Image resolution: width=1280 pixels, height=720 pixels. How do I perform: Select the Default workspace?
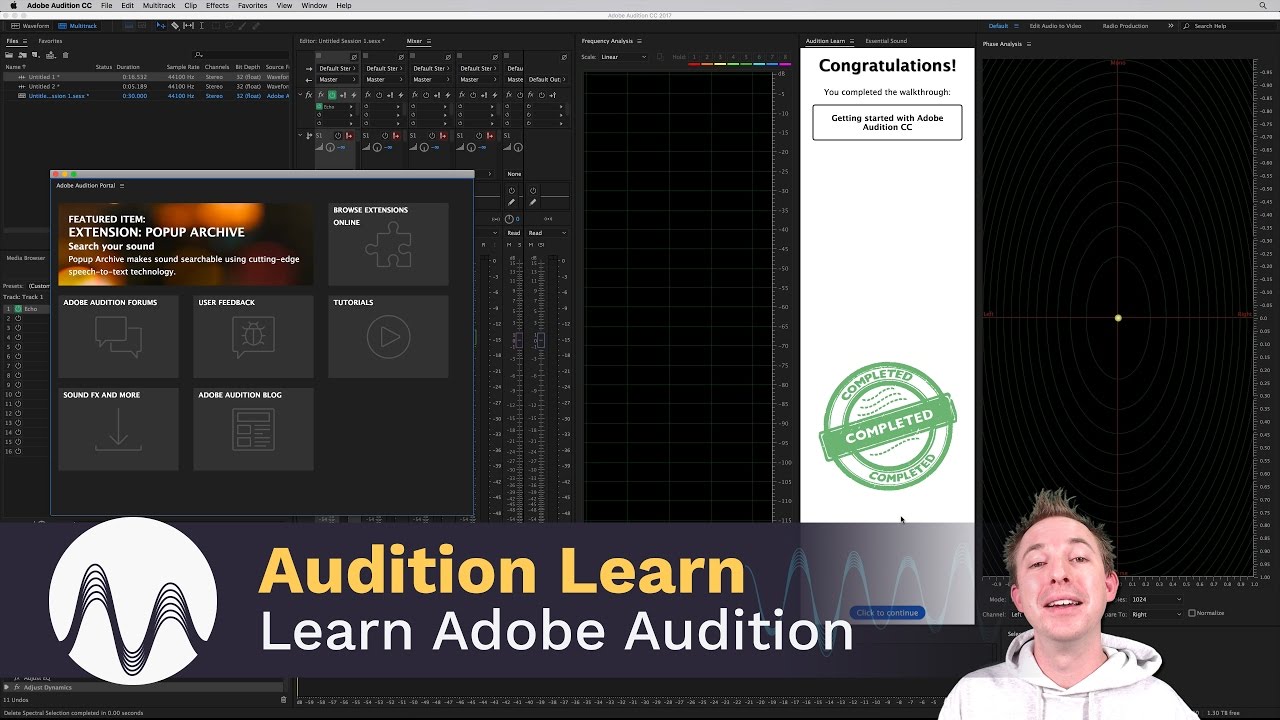[998, 26]
